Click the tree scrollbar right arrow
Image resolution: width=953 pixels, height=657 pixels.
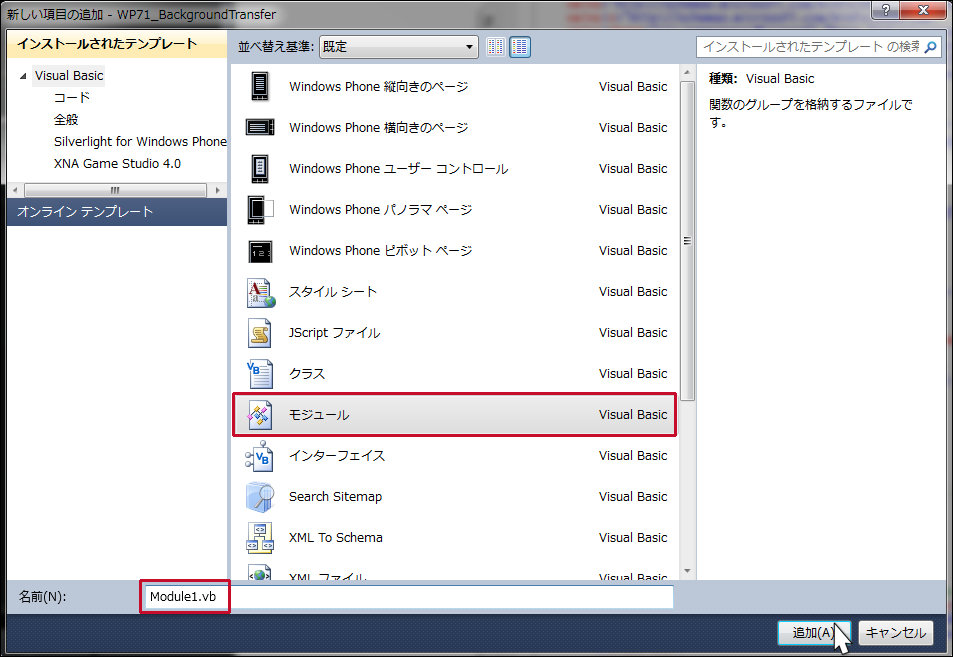pos(218,190)
